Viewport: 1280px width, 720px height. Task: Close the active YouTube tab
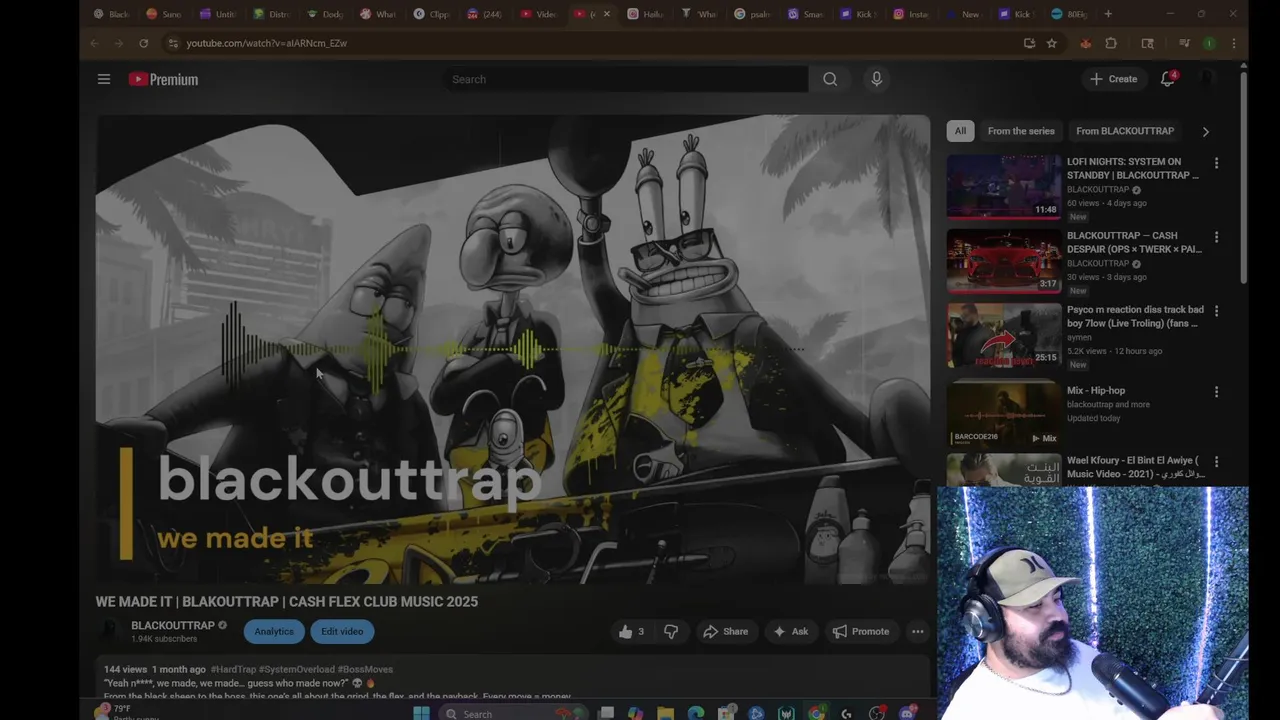coord(606,14)
